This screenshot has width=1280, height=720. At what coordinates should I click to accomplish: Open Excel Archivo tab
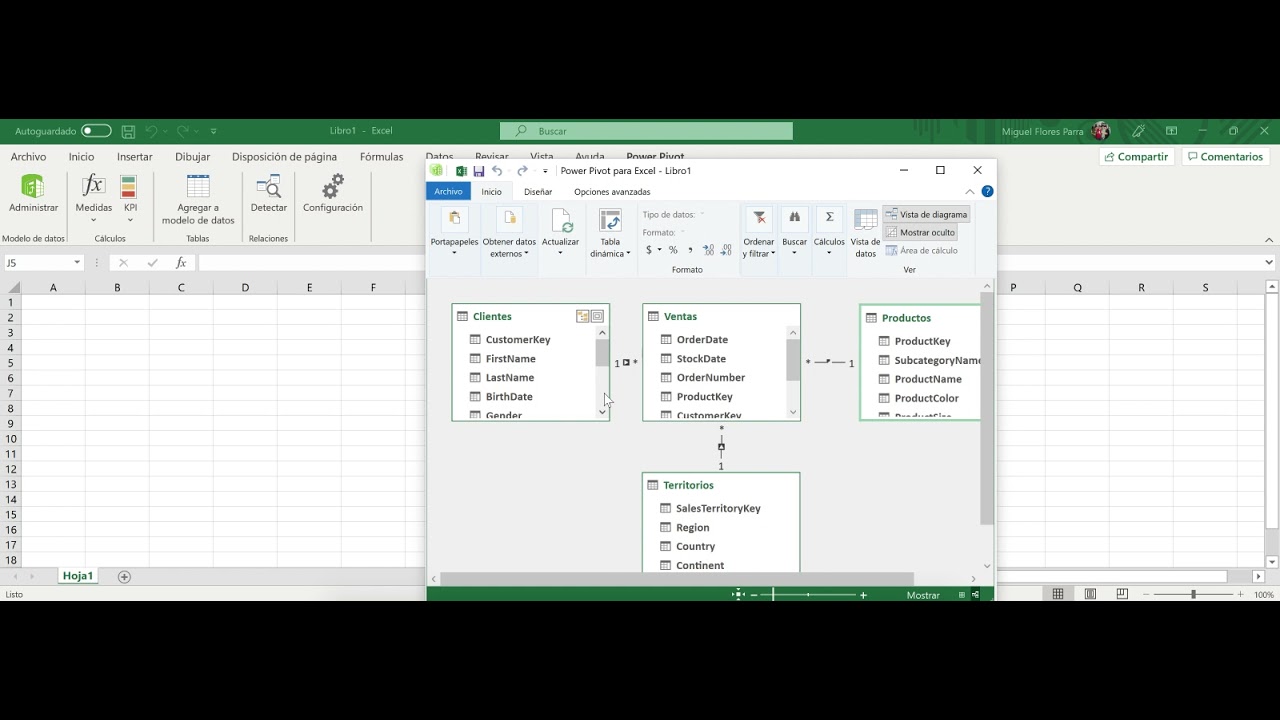click(x=28, y=157)
